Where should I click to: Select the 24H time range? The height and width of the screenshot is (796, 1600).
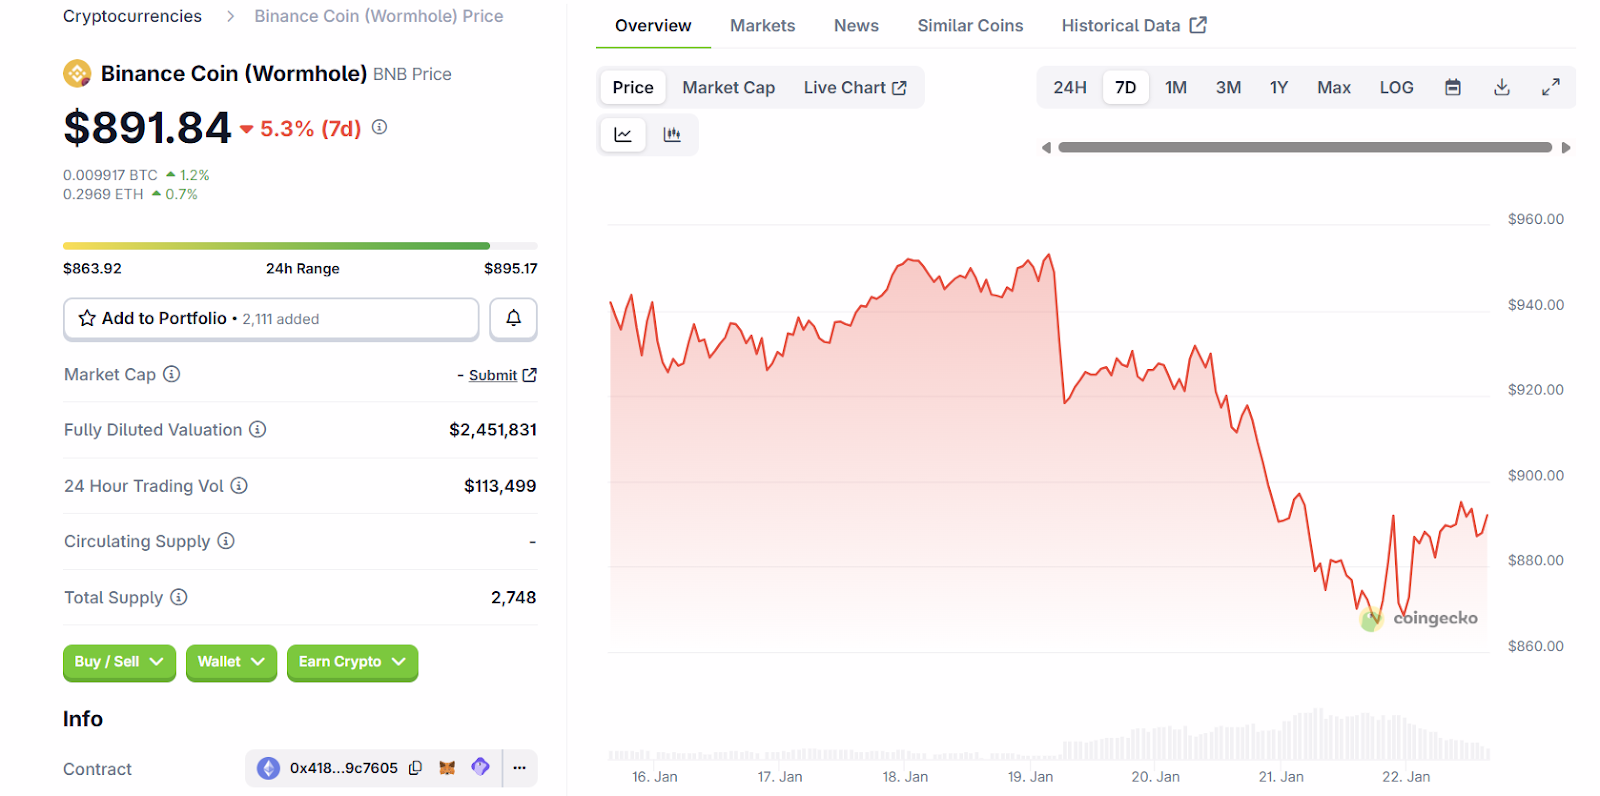tap(1069, 88)
